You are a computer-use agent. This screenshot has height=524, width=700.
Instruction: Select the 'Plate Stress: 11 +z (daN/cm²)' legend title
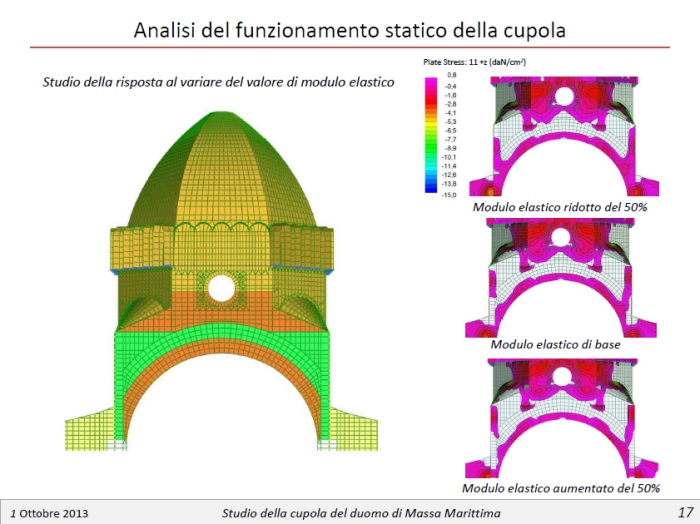[x=474, y=62]
